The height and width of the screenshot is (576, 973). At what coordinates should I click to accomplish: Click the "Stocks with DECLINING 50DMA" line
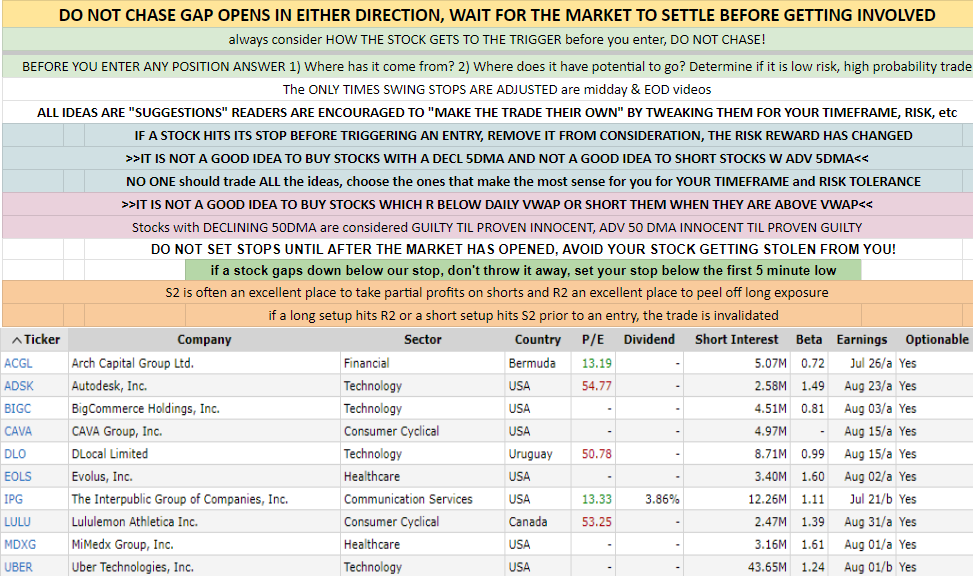(x=488, y=227)
